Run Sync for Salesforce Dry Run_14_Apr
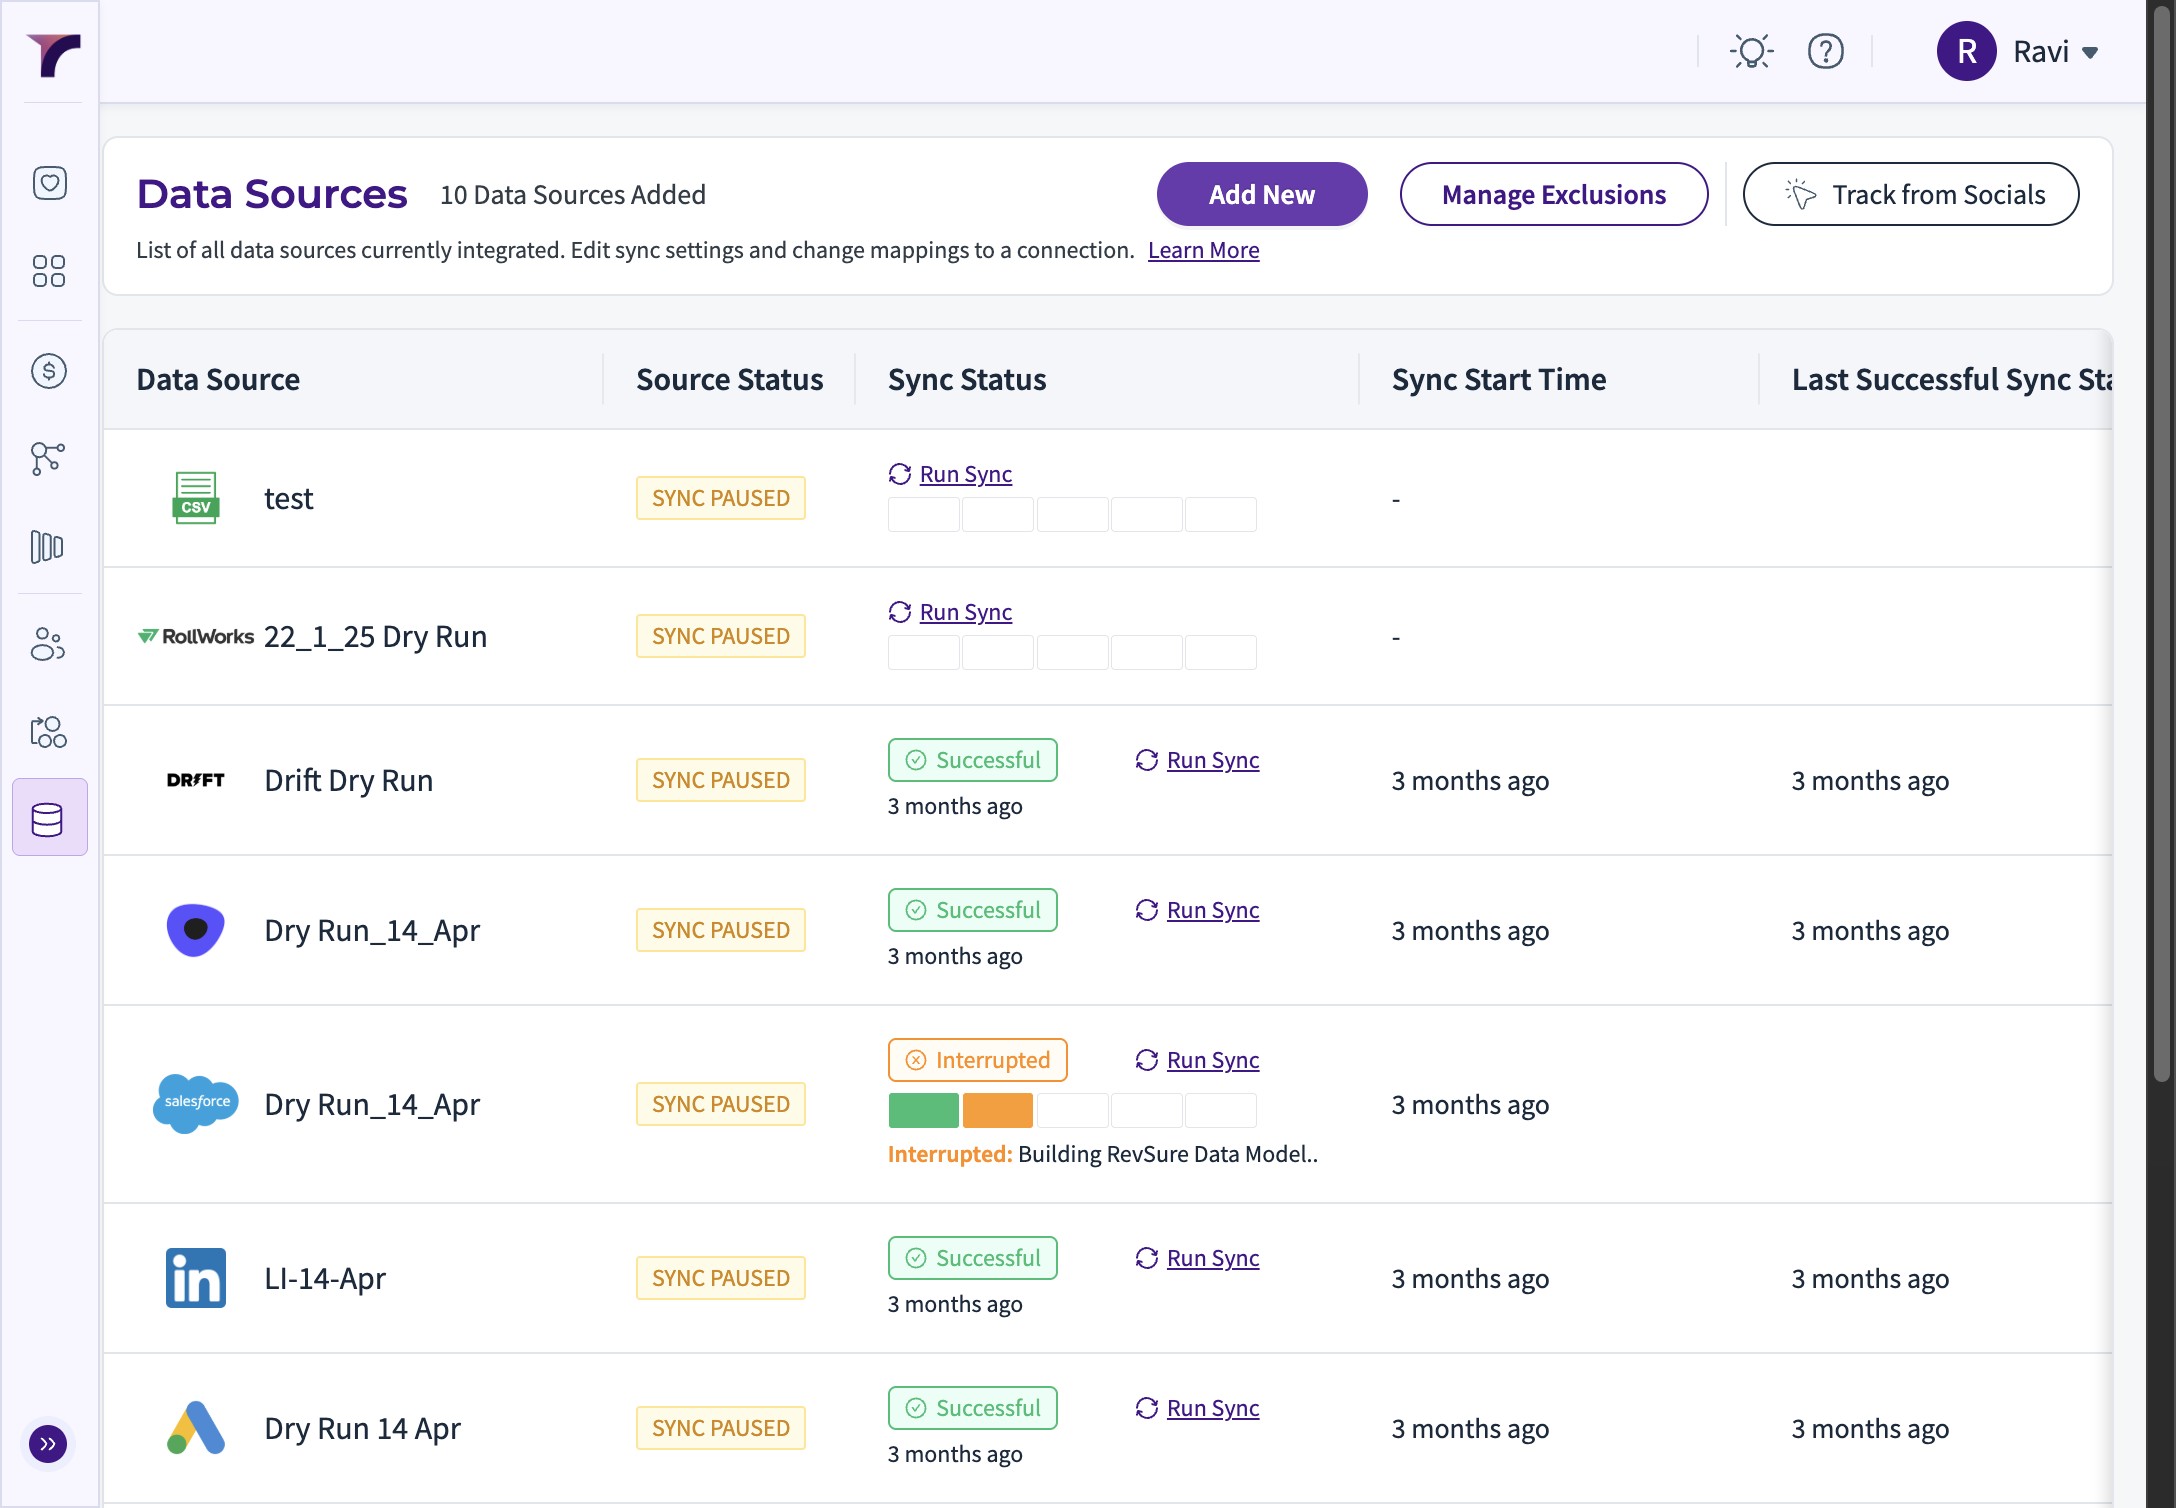Image resolution: width=2176 pixels, height=1508 pixels. tap(1211, 1060)
